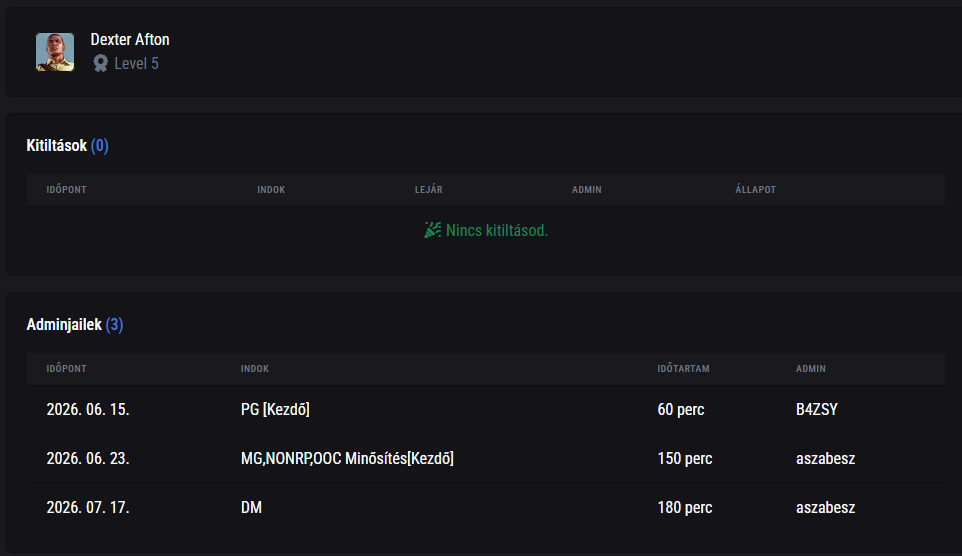The width and height of the screenshot is (962, 556).
Task: Click the 180 perc duration cell
Action: point(685,508)
